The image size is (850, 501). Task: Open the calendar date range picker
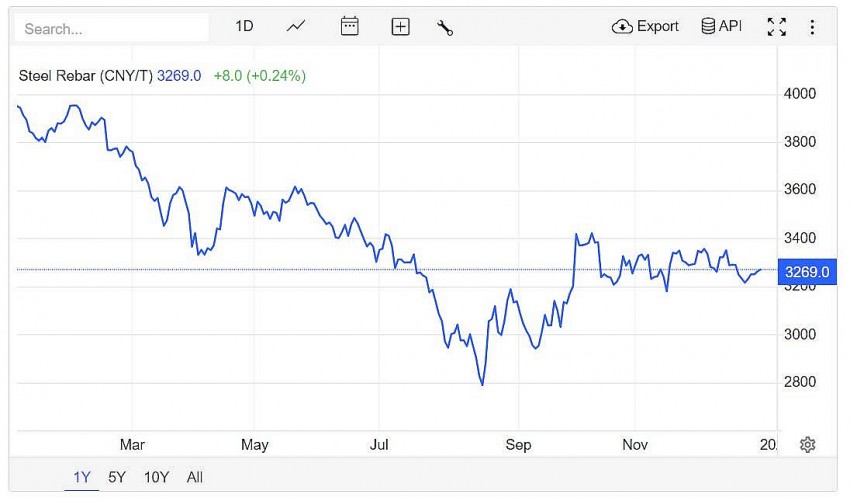pos(349,27)
